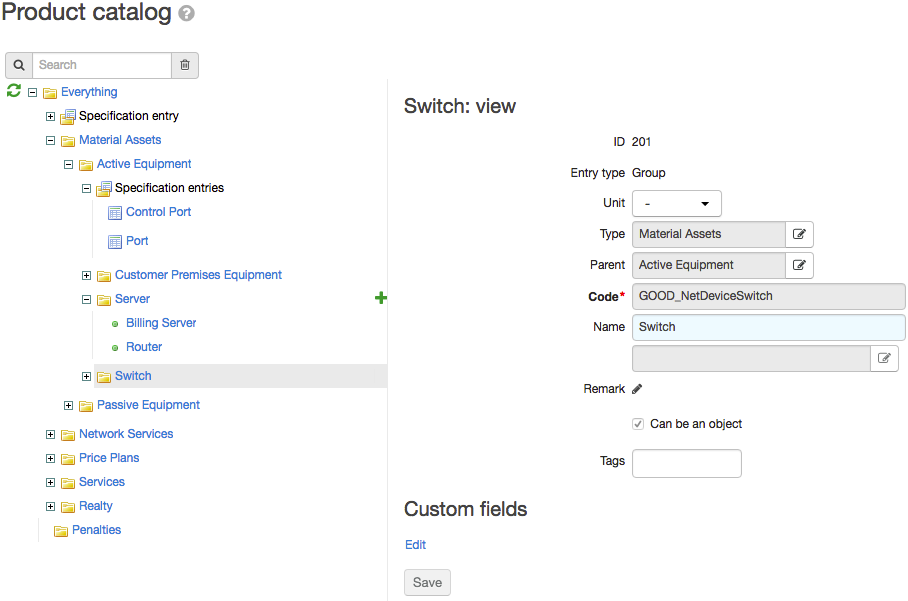Click the Everything folder icon
Screen dimensions: 908x601
50,93
